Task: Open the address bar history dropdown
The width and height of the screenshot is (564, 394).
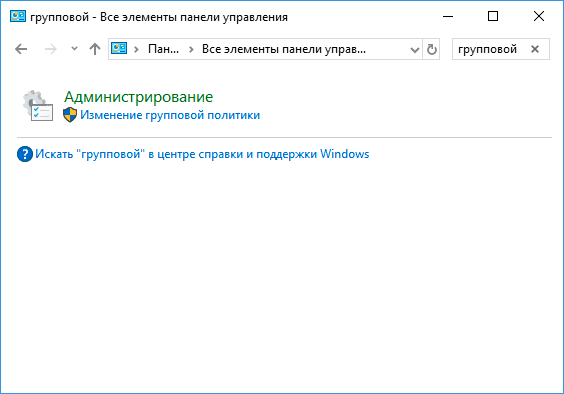Action: (415, 50)
